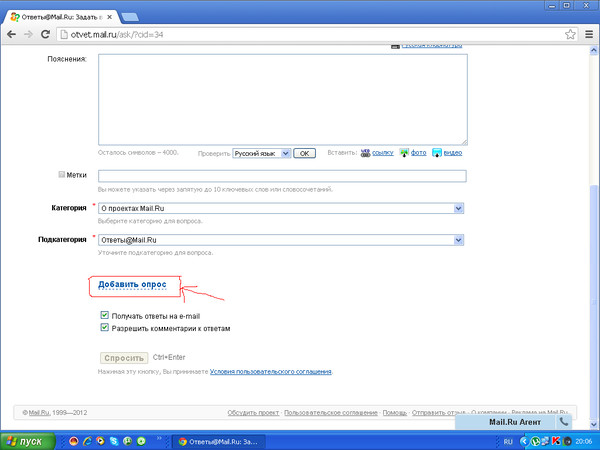Viewport: 600px width, 450px height.
Task: Click the insert video icon
Action: point(437,153)
